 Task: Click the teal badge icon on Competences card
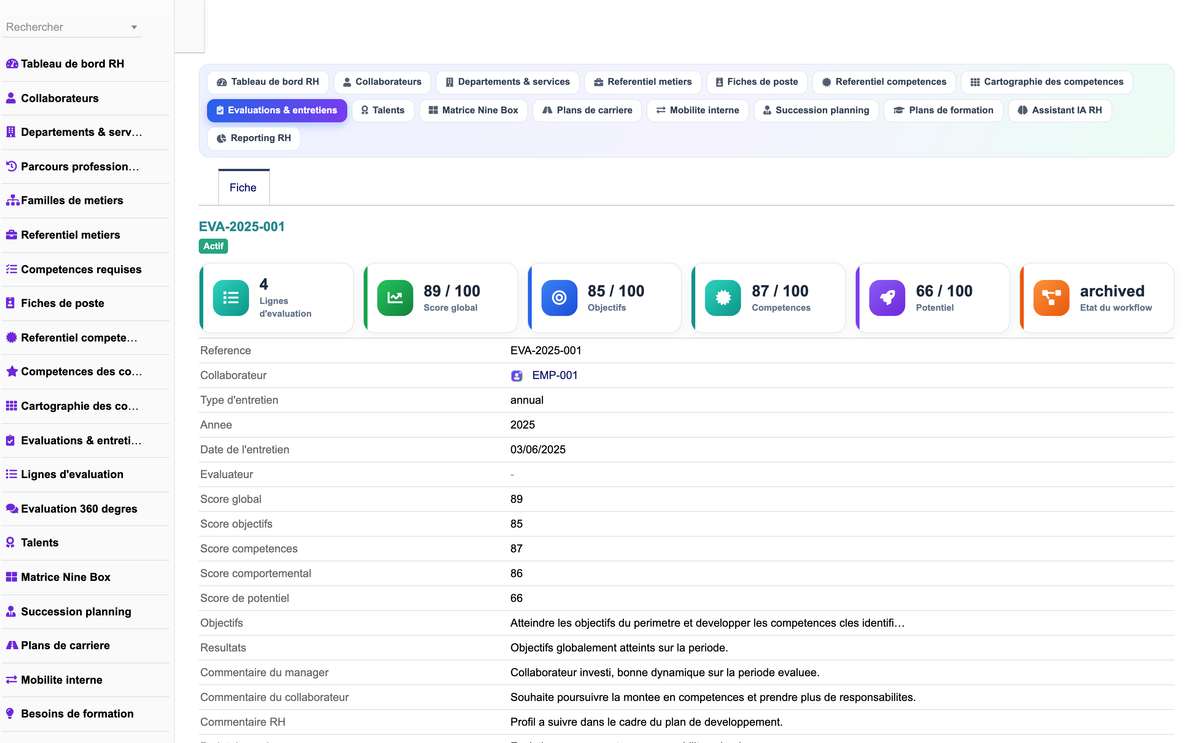tap(723, 298)
